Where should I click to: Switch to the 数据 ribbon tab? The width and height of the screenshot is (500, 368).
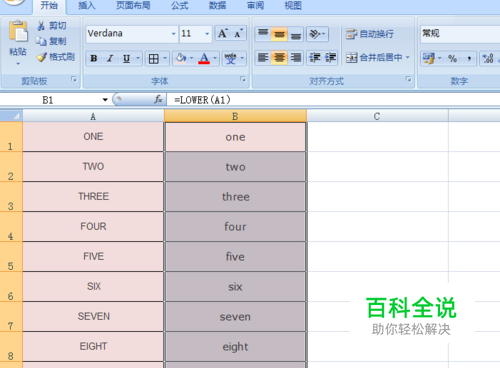click(x=217, y=6)
